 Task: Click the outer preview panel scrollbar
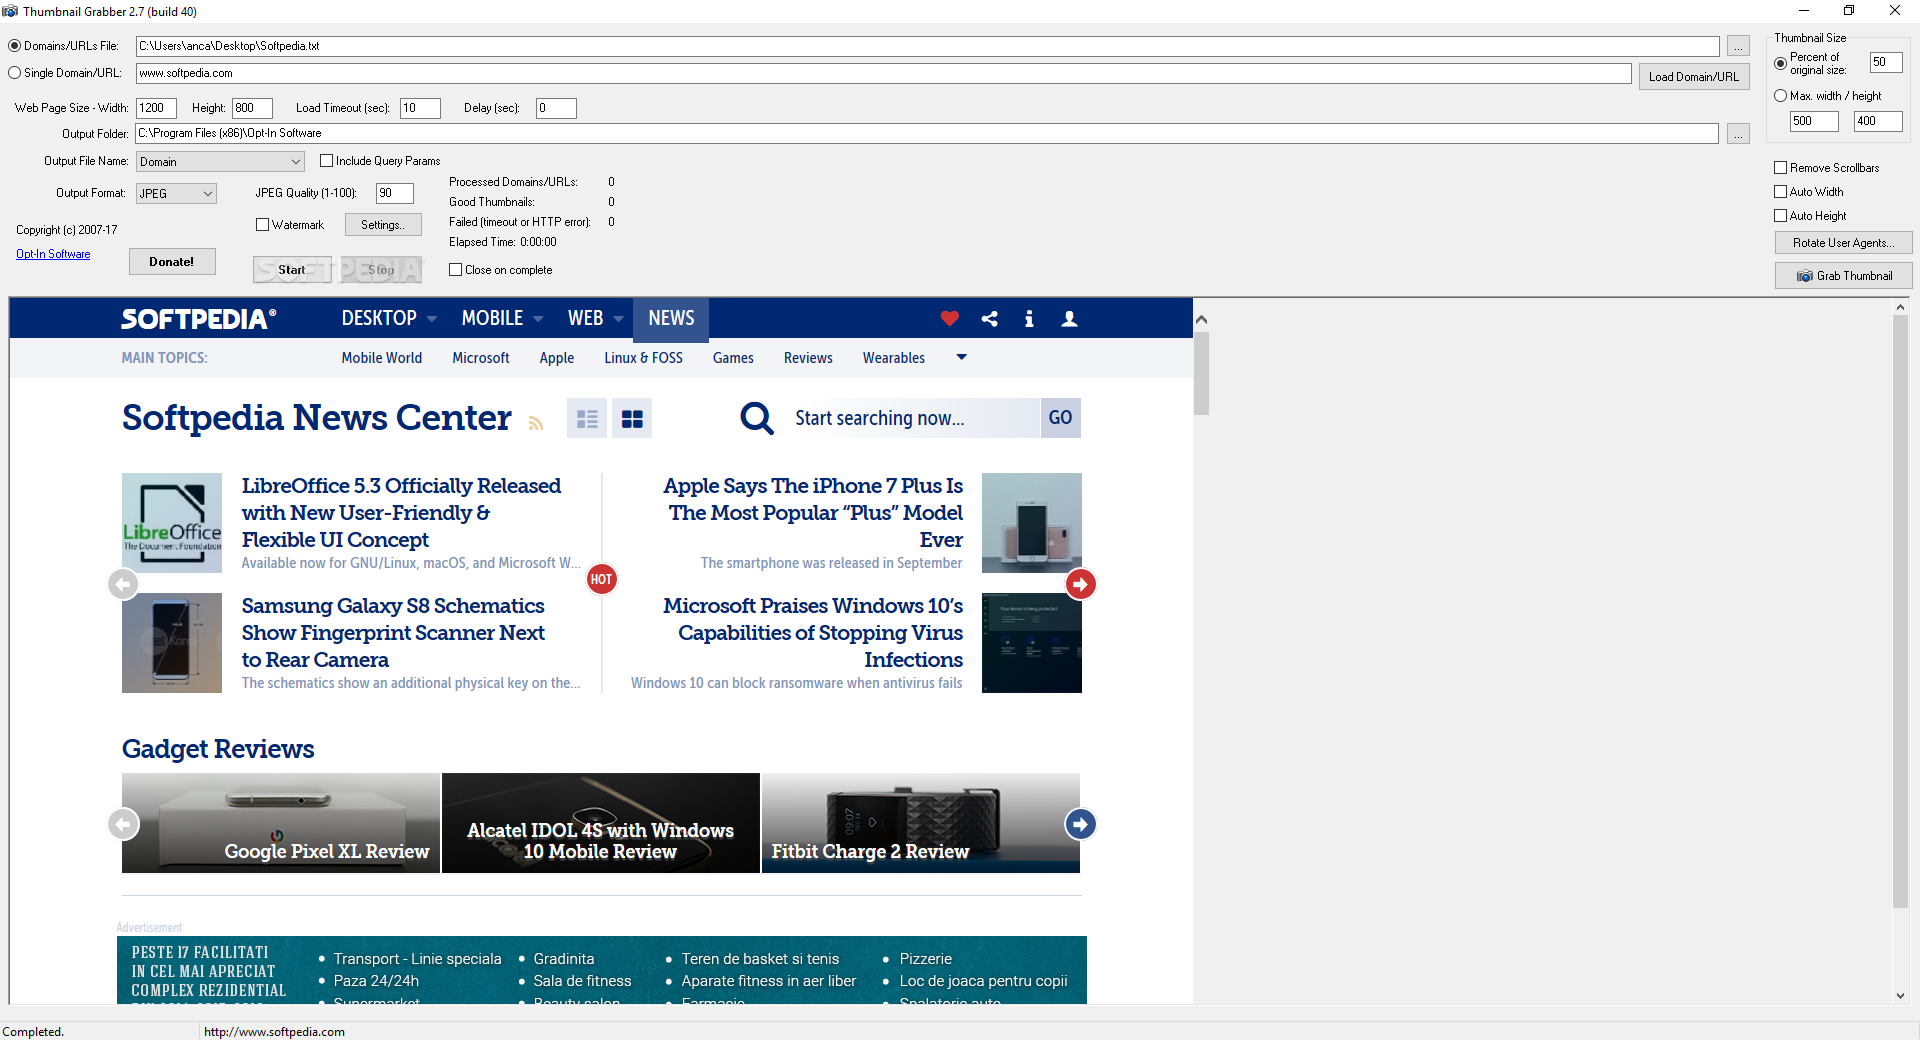coord(1900,610)
